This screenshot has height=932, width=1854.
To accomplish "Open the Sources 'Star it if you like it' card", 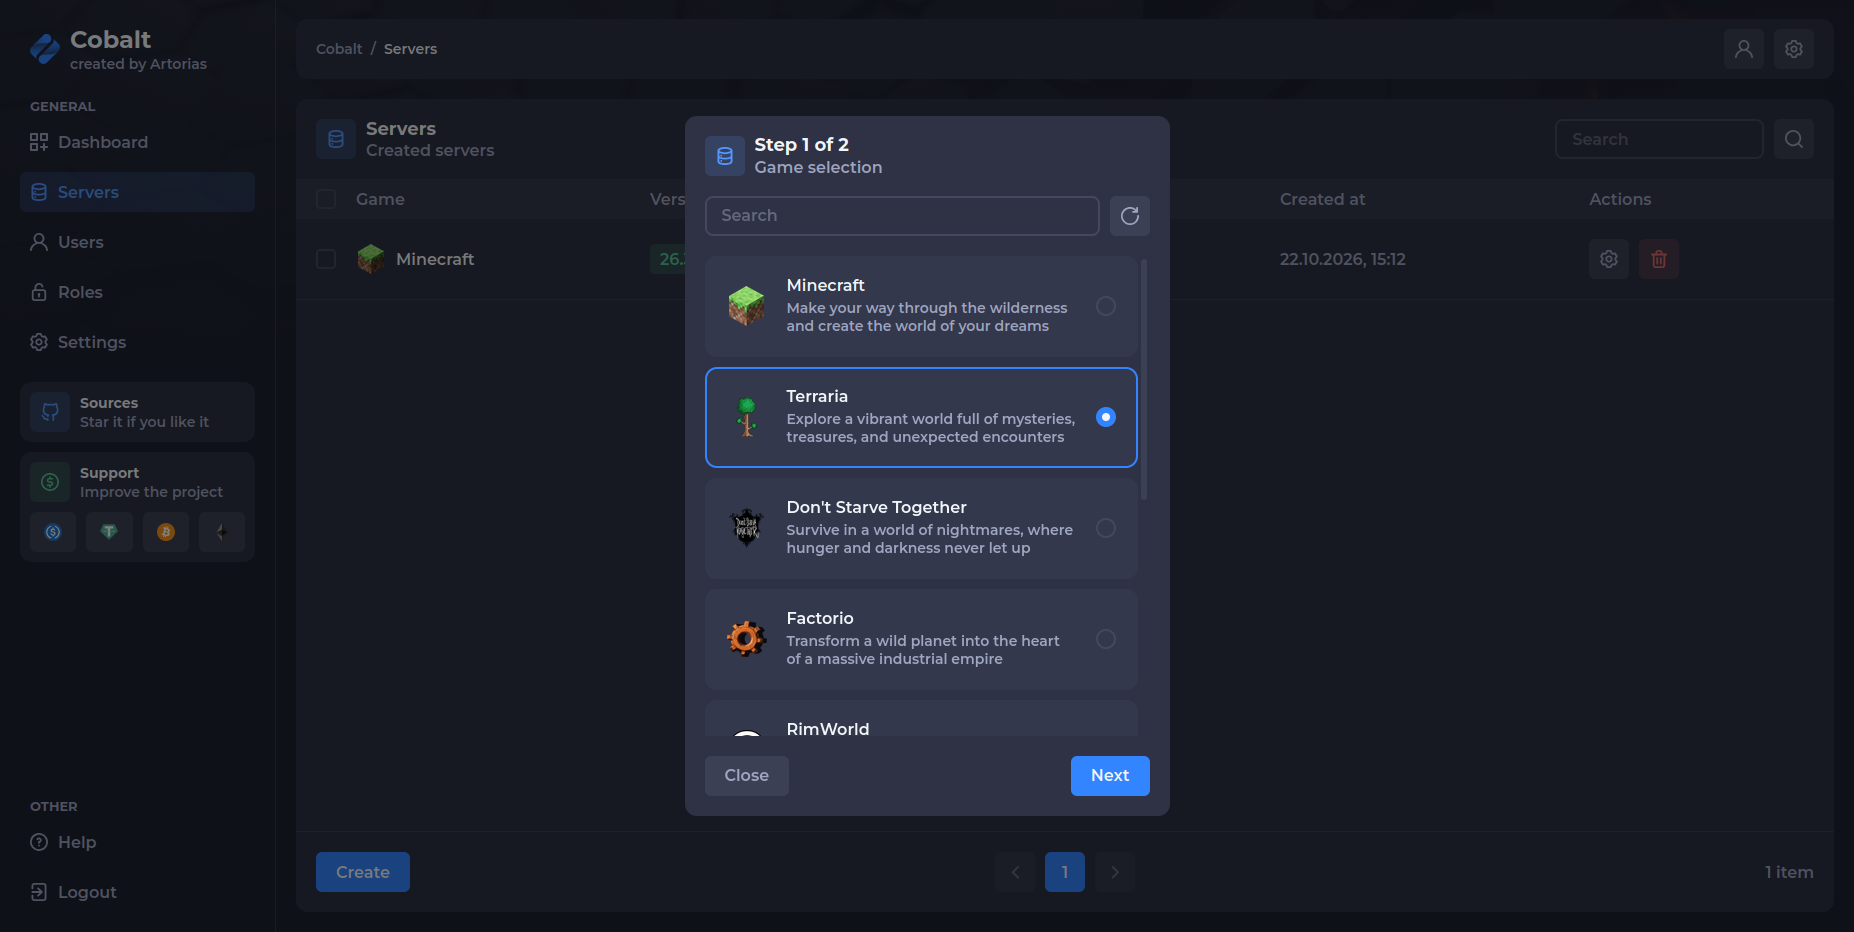I will 137,412.
